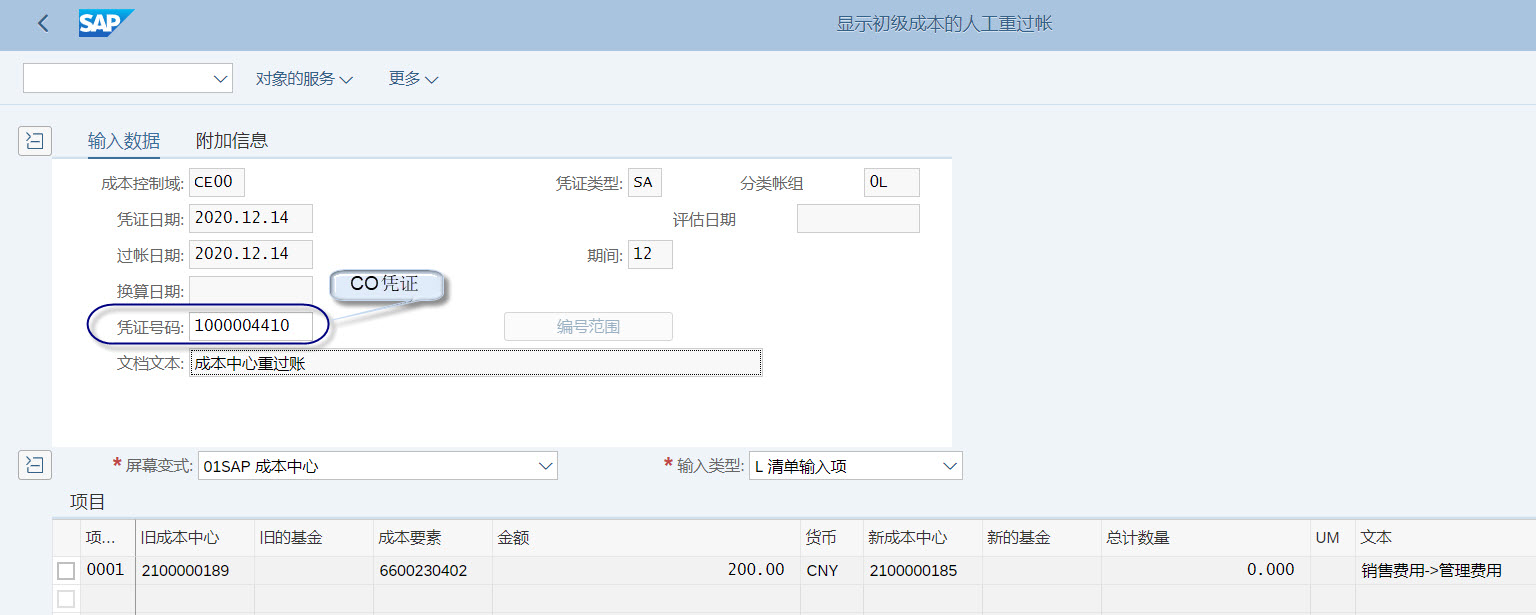Screen dimensions: 1536x615
Task: Collapse the items section panel icon
Action: coord(34,465)
